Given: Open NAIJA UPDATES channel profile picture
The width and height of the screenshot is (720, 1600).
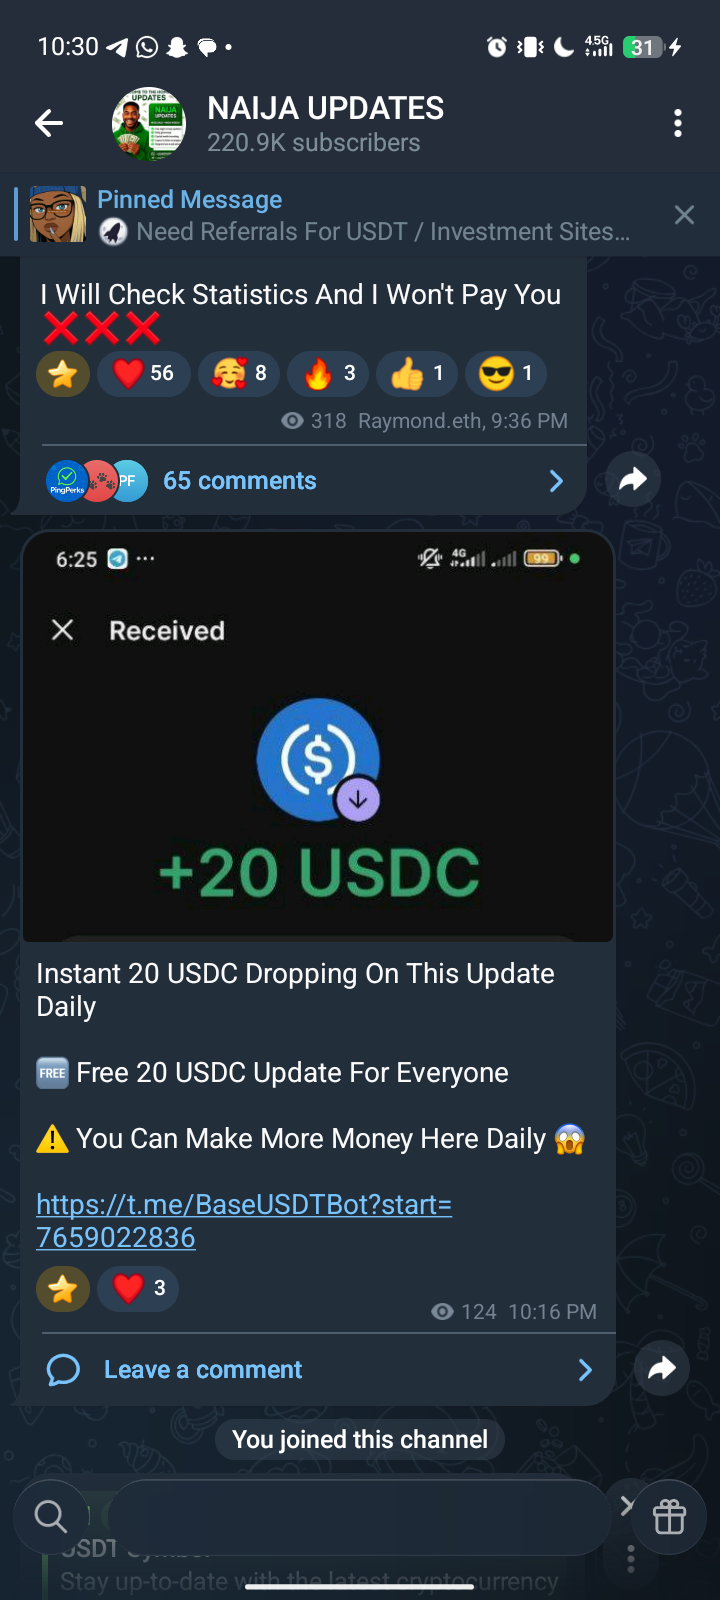Looking at the screenshot, I should pyautogui.click(x=149, y=123).
